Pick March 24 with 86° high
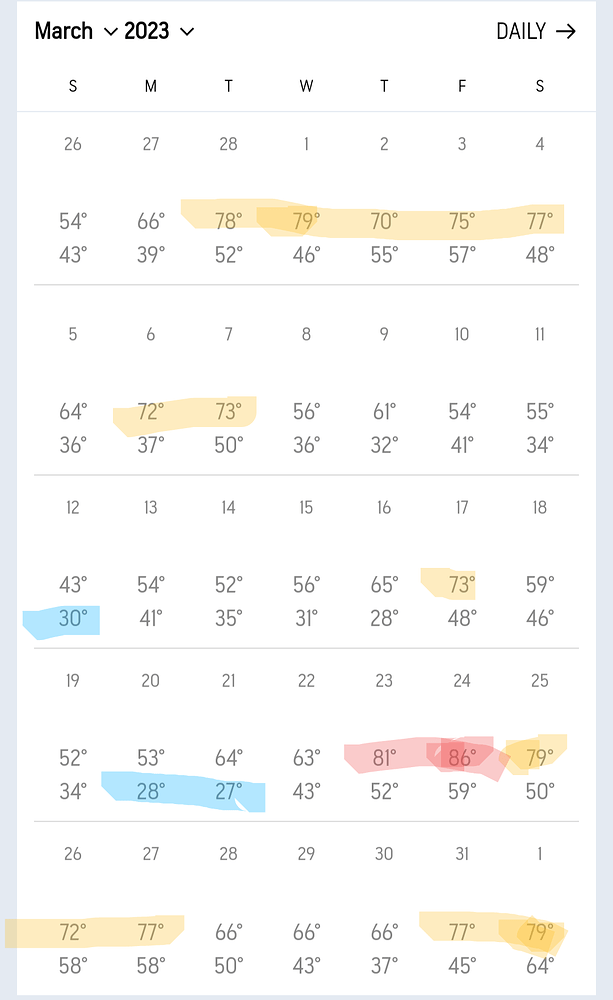This screenshot has height=1000, width=613. pos(462,738)
